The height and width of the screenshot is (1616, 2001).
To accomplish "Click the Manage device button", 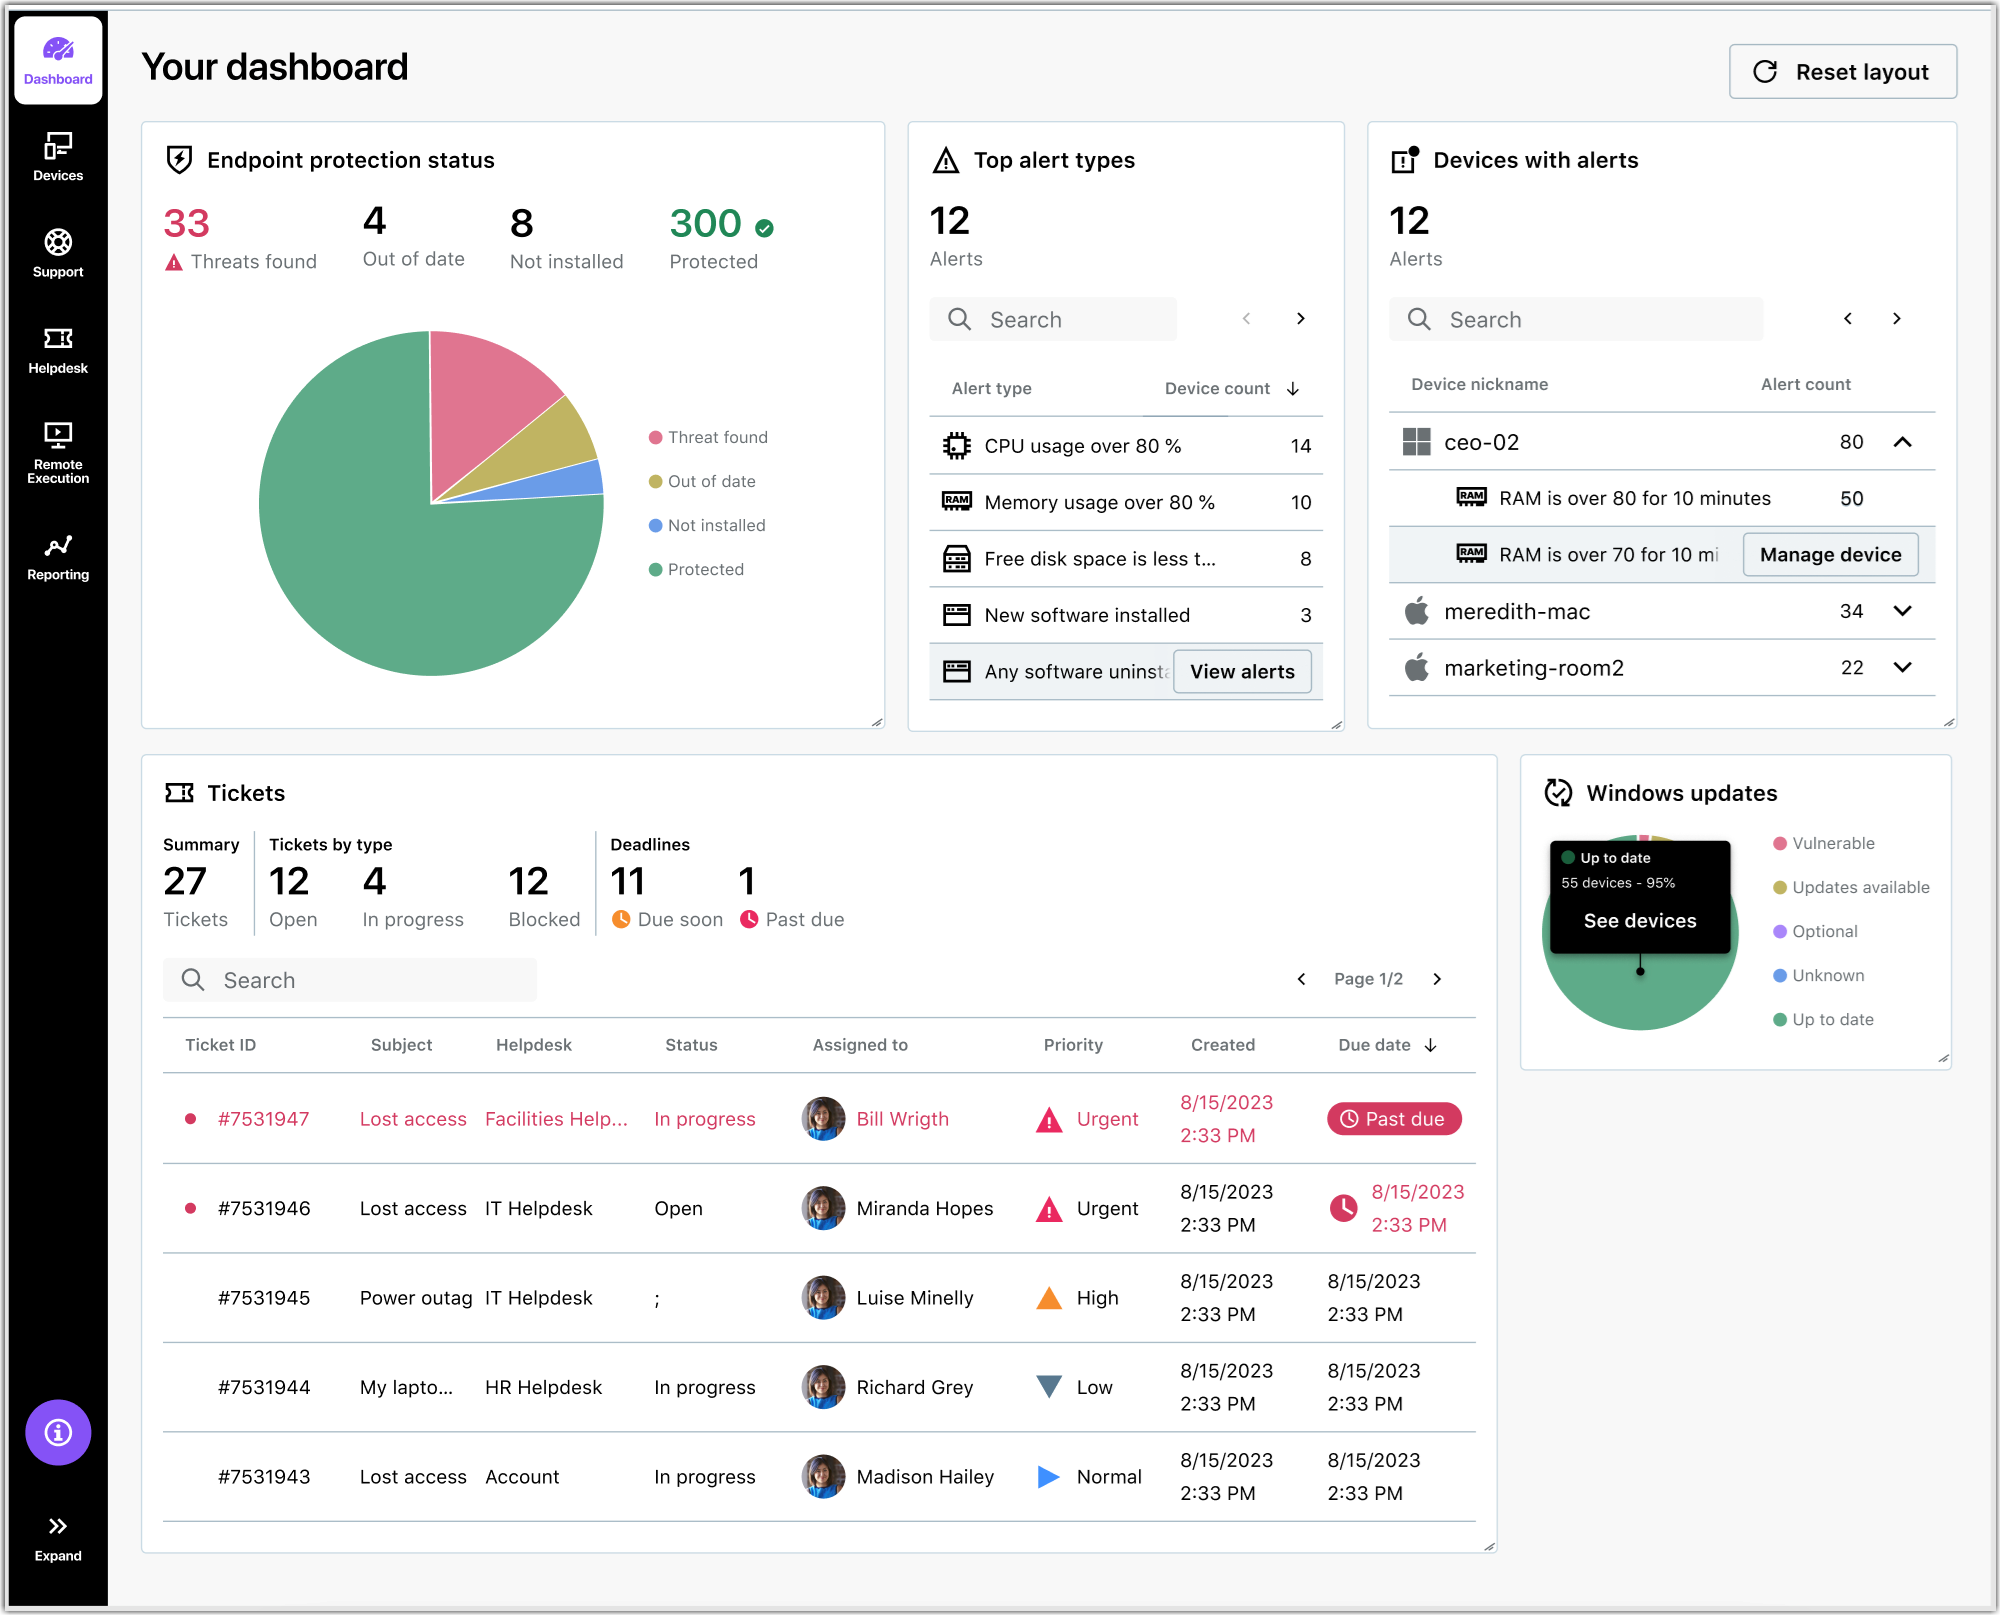I will 1830,555.
